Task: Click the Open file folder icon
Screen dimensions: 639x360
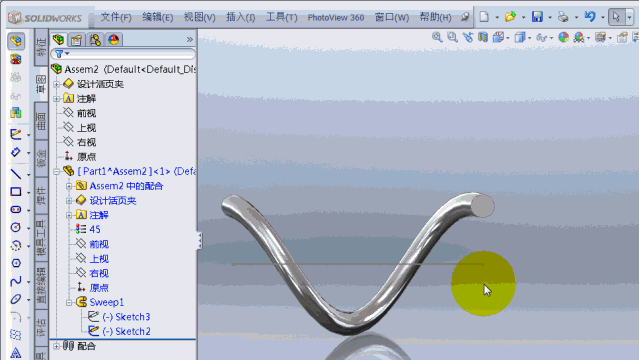Action: (x=510, y=17)
